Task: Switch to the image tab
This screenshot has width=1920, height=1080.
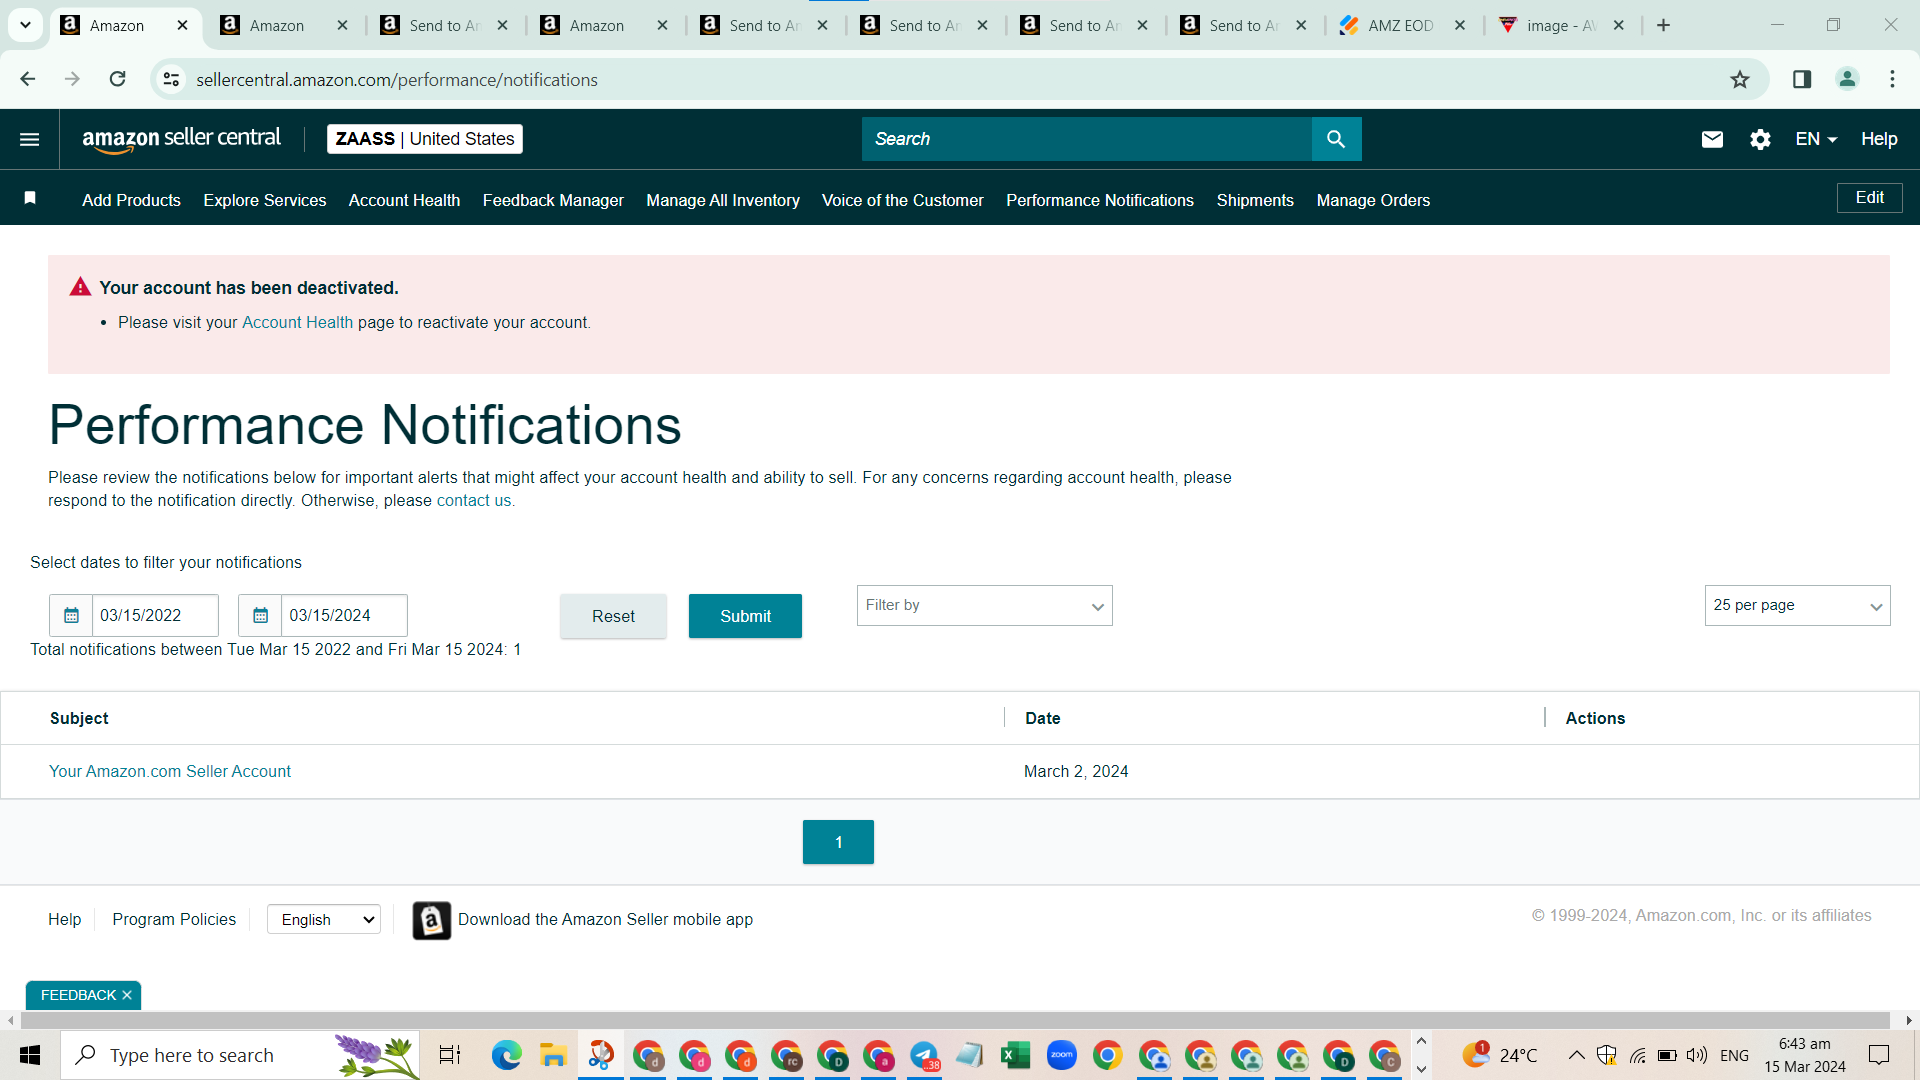Action: [1560, 25]
